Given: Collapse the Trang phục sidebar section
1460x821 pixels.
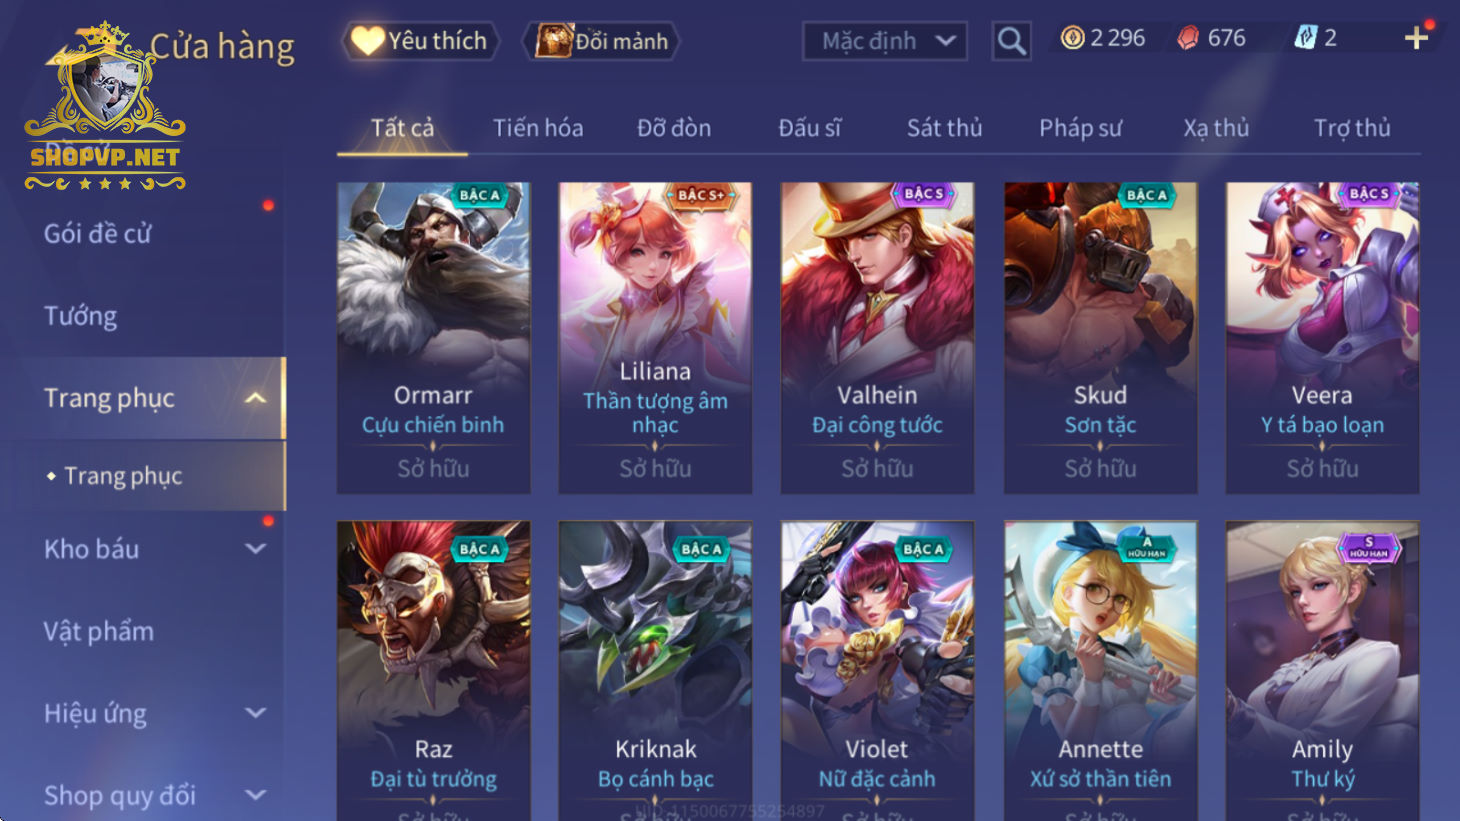Looking at the screenshot, I should [x=256, y=398].
